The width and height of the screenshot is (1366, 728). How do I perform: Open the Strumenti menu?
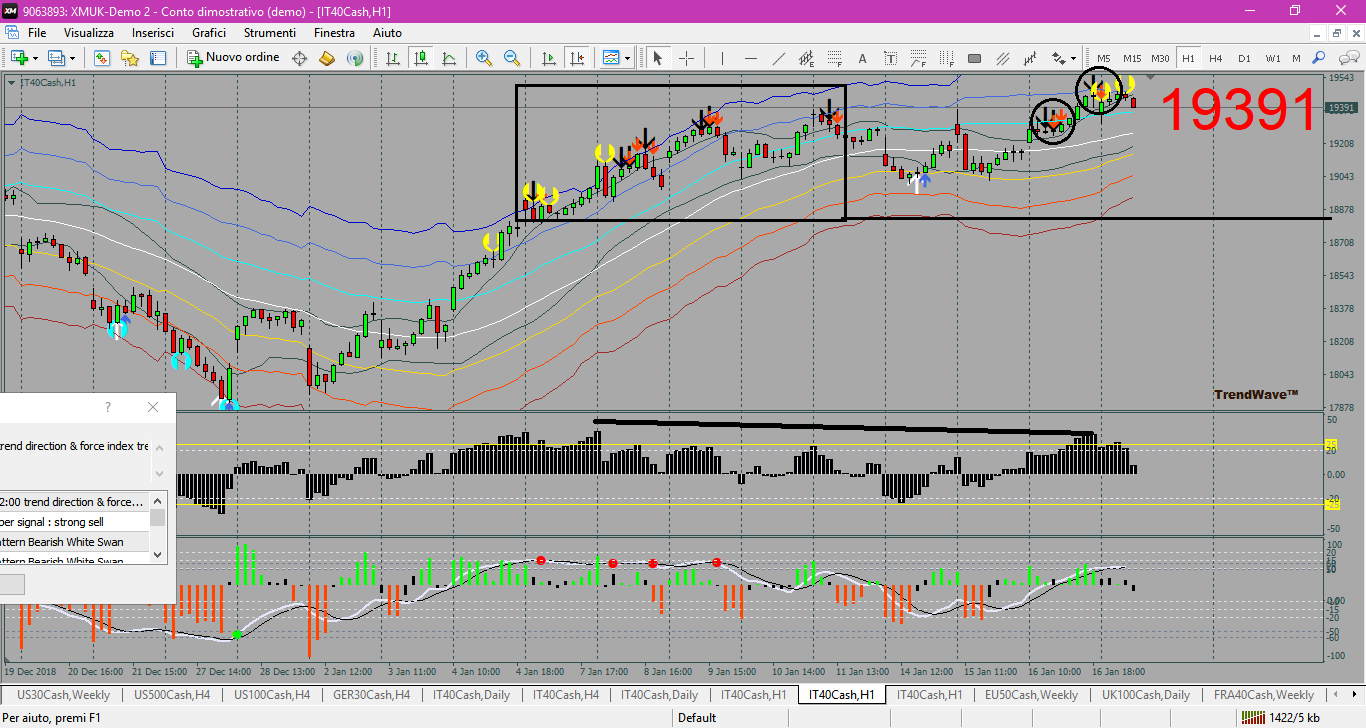point(269,32)
